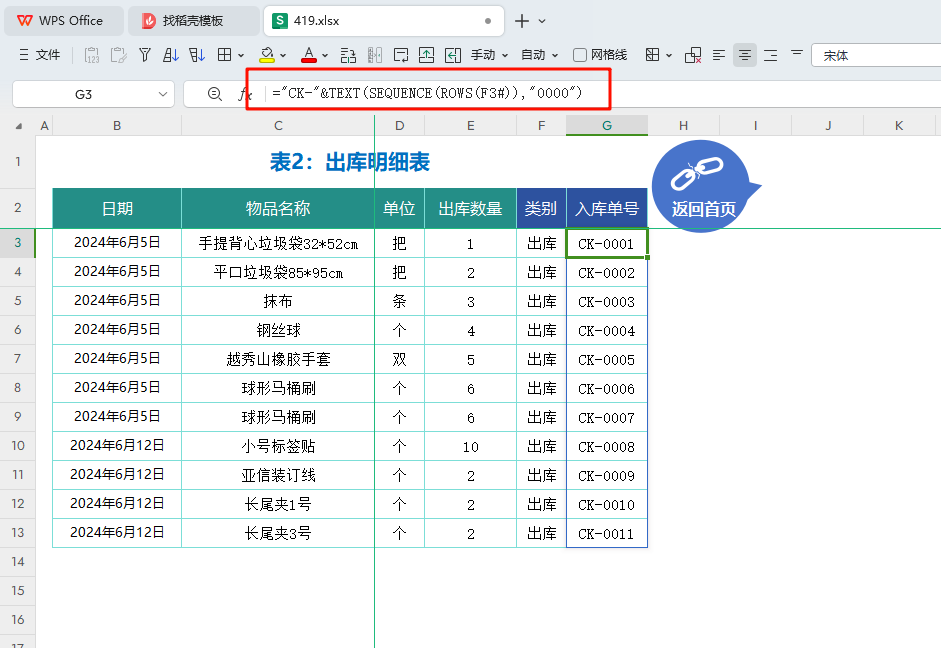Select column C header
This screenshot has width=941, height=648.
coord(278,125)
